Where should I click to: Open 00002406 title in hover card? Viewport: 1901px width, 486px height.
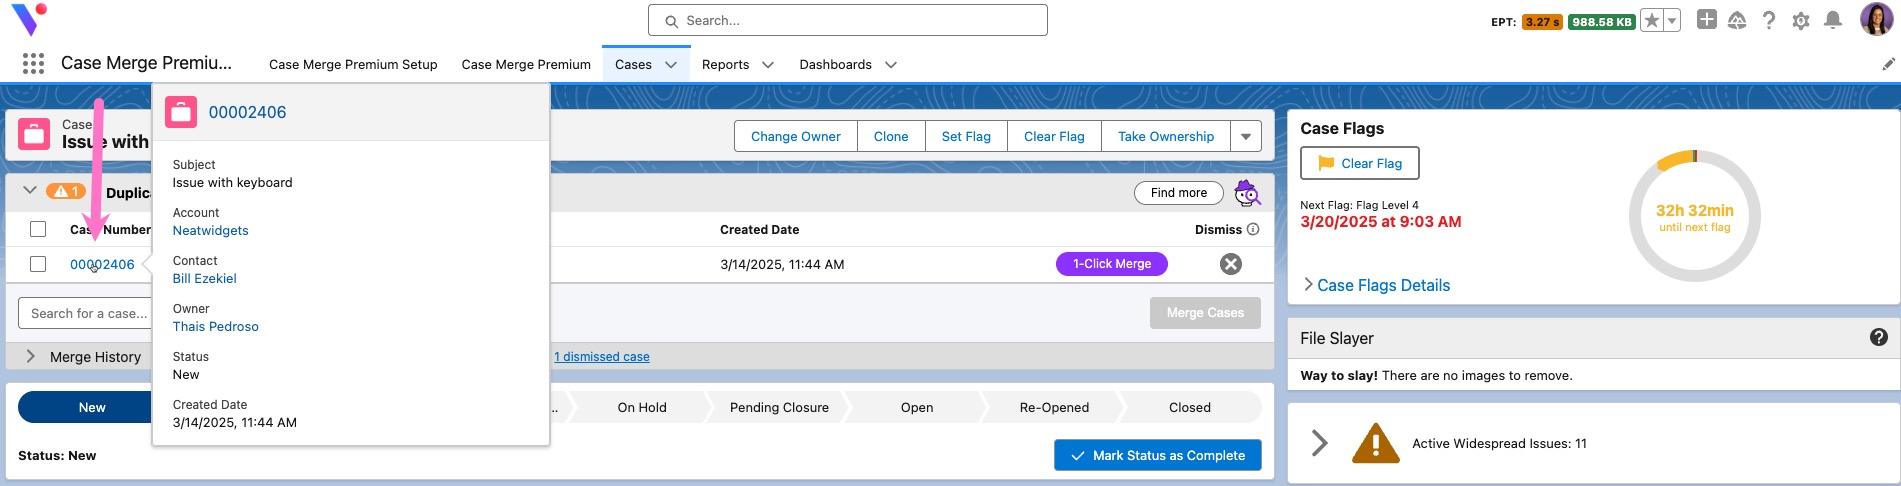tap(247, 112)
